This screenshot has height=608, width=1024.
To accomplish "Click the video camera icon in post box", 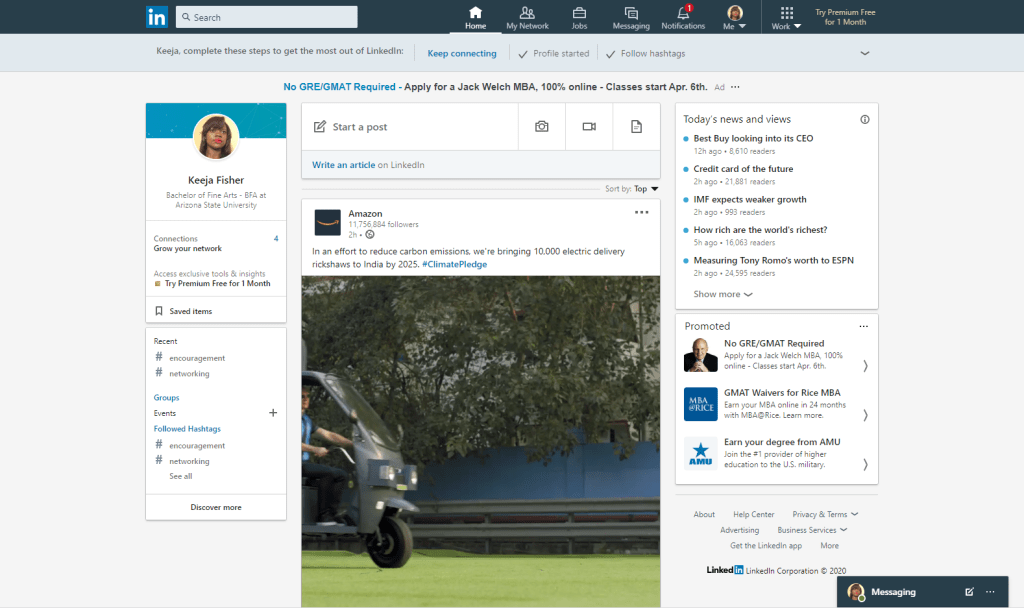I will coord(589,127).
